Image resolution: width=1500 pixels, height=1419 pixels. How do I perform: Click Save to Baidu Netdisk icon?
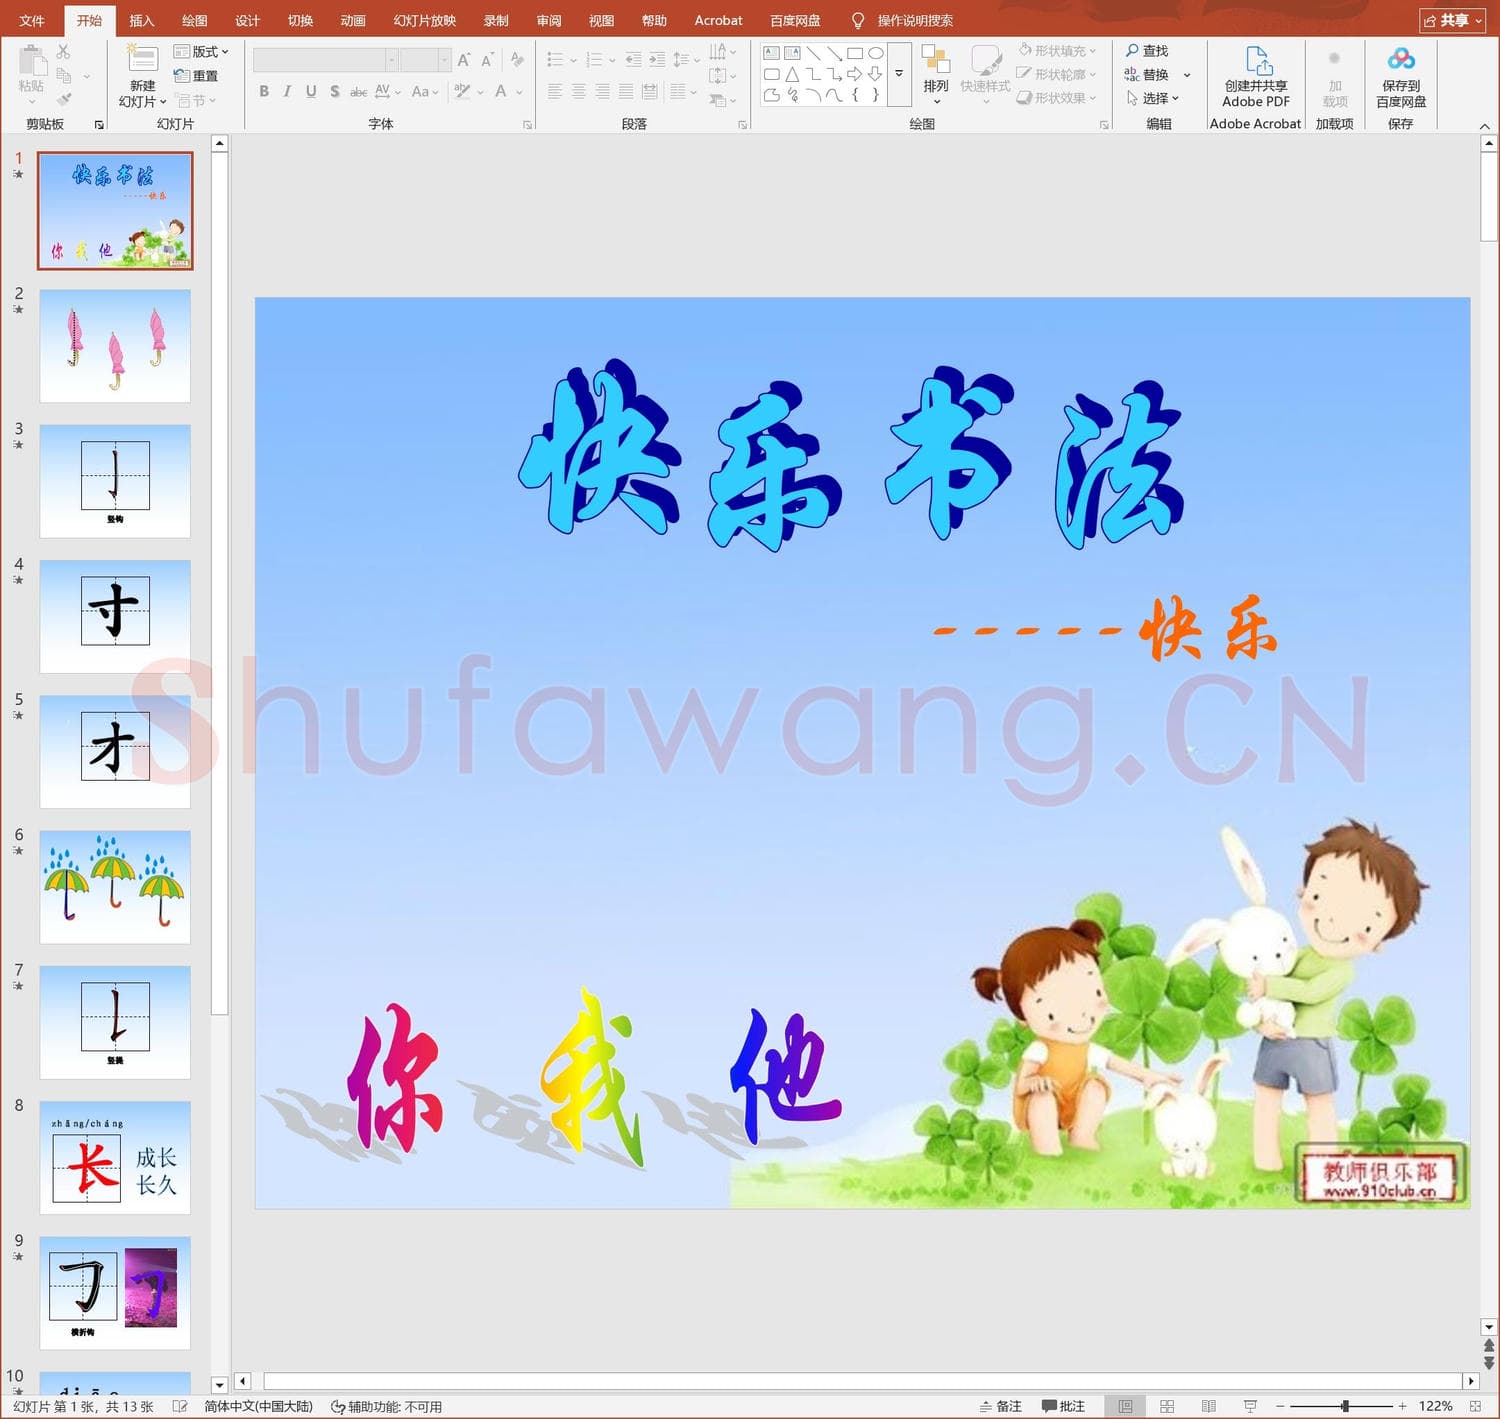1401,60
